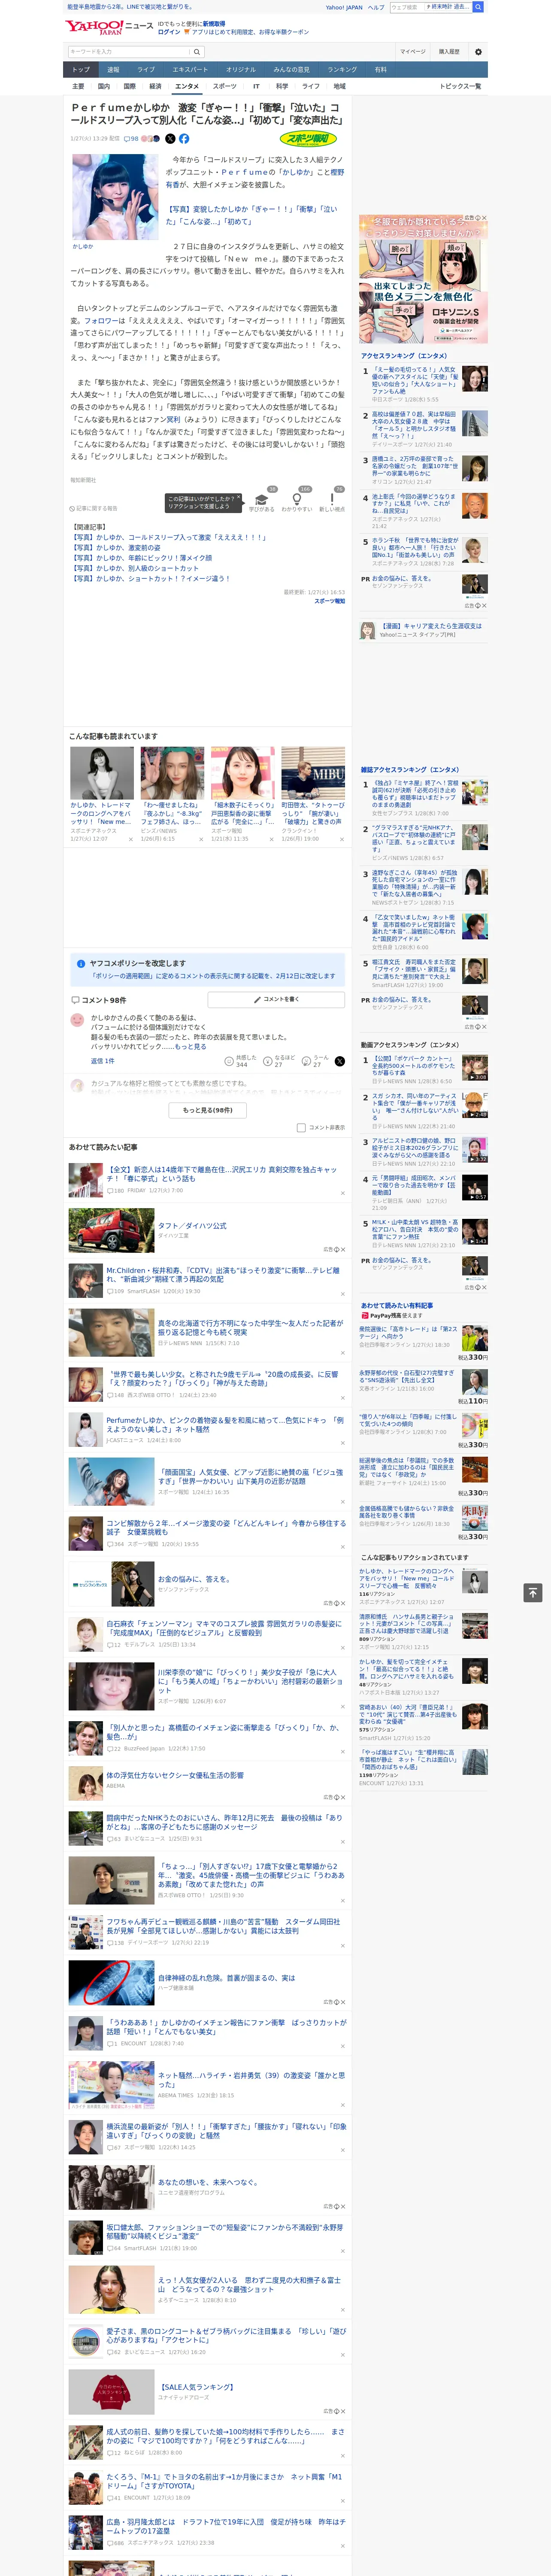
Task: Select the トップ navigation tab
Action: pyautogui.click(x=81, y=70)
